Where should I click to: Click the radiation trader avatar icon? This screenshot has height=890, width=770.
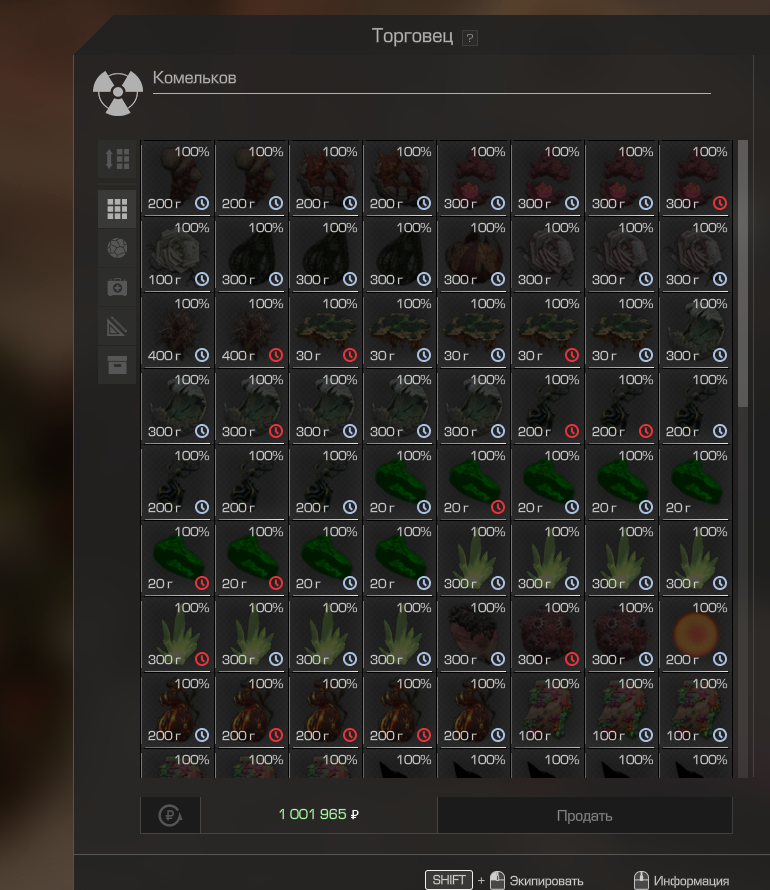click(x=118, y=93)
